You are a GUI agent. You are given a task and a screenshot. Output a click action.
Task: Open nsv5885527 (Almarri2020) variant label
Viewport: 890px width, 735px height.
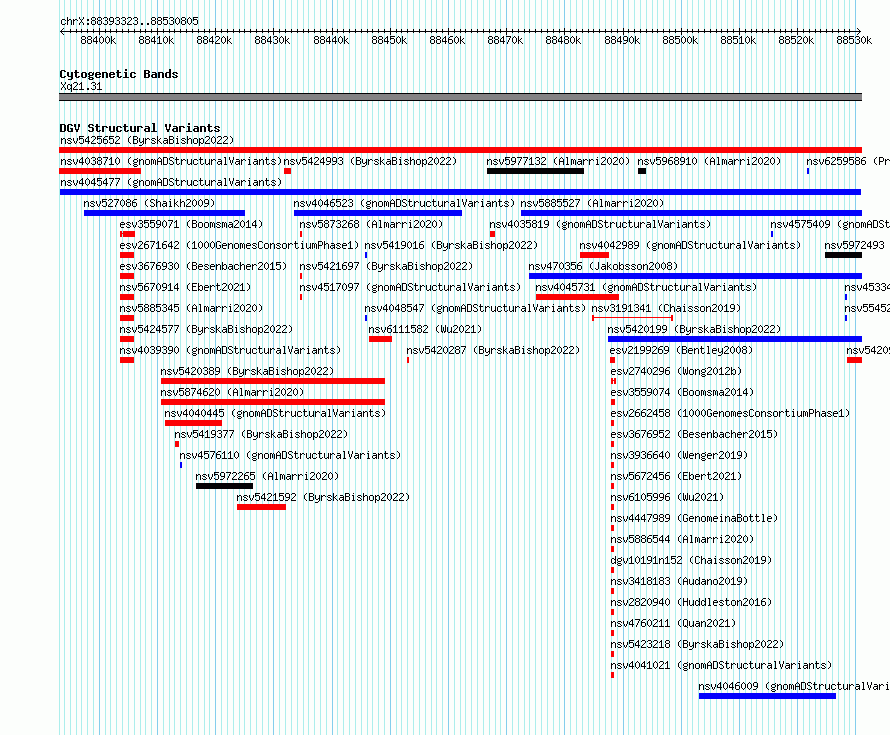pos(592,203)
